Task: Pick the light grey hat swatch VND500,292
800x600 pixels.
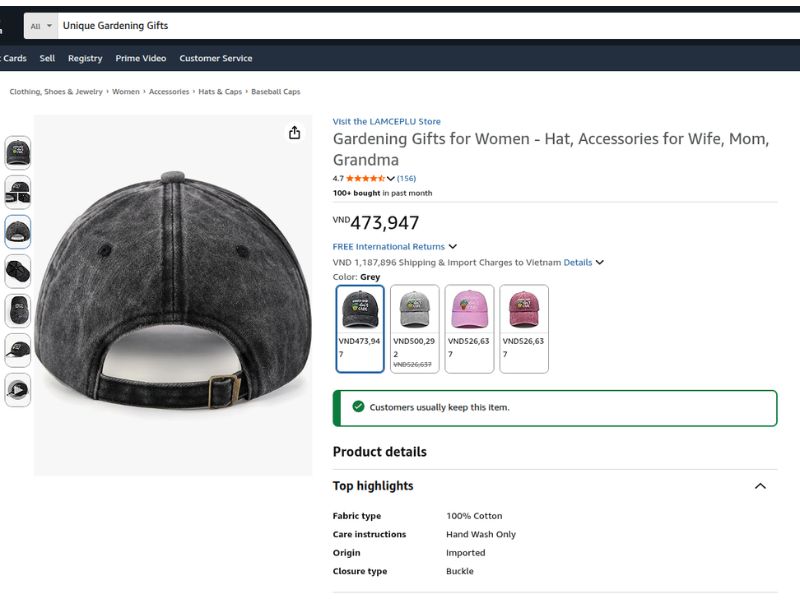Action: coord(414,329)
